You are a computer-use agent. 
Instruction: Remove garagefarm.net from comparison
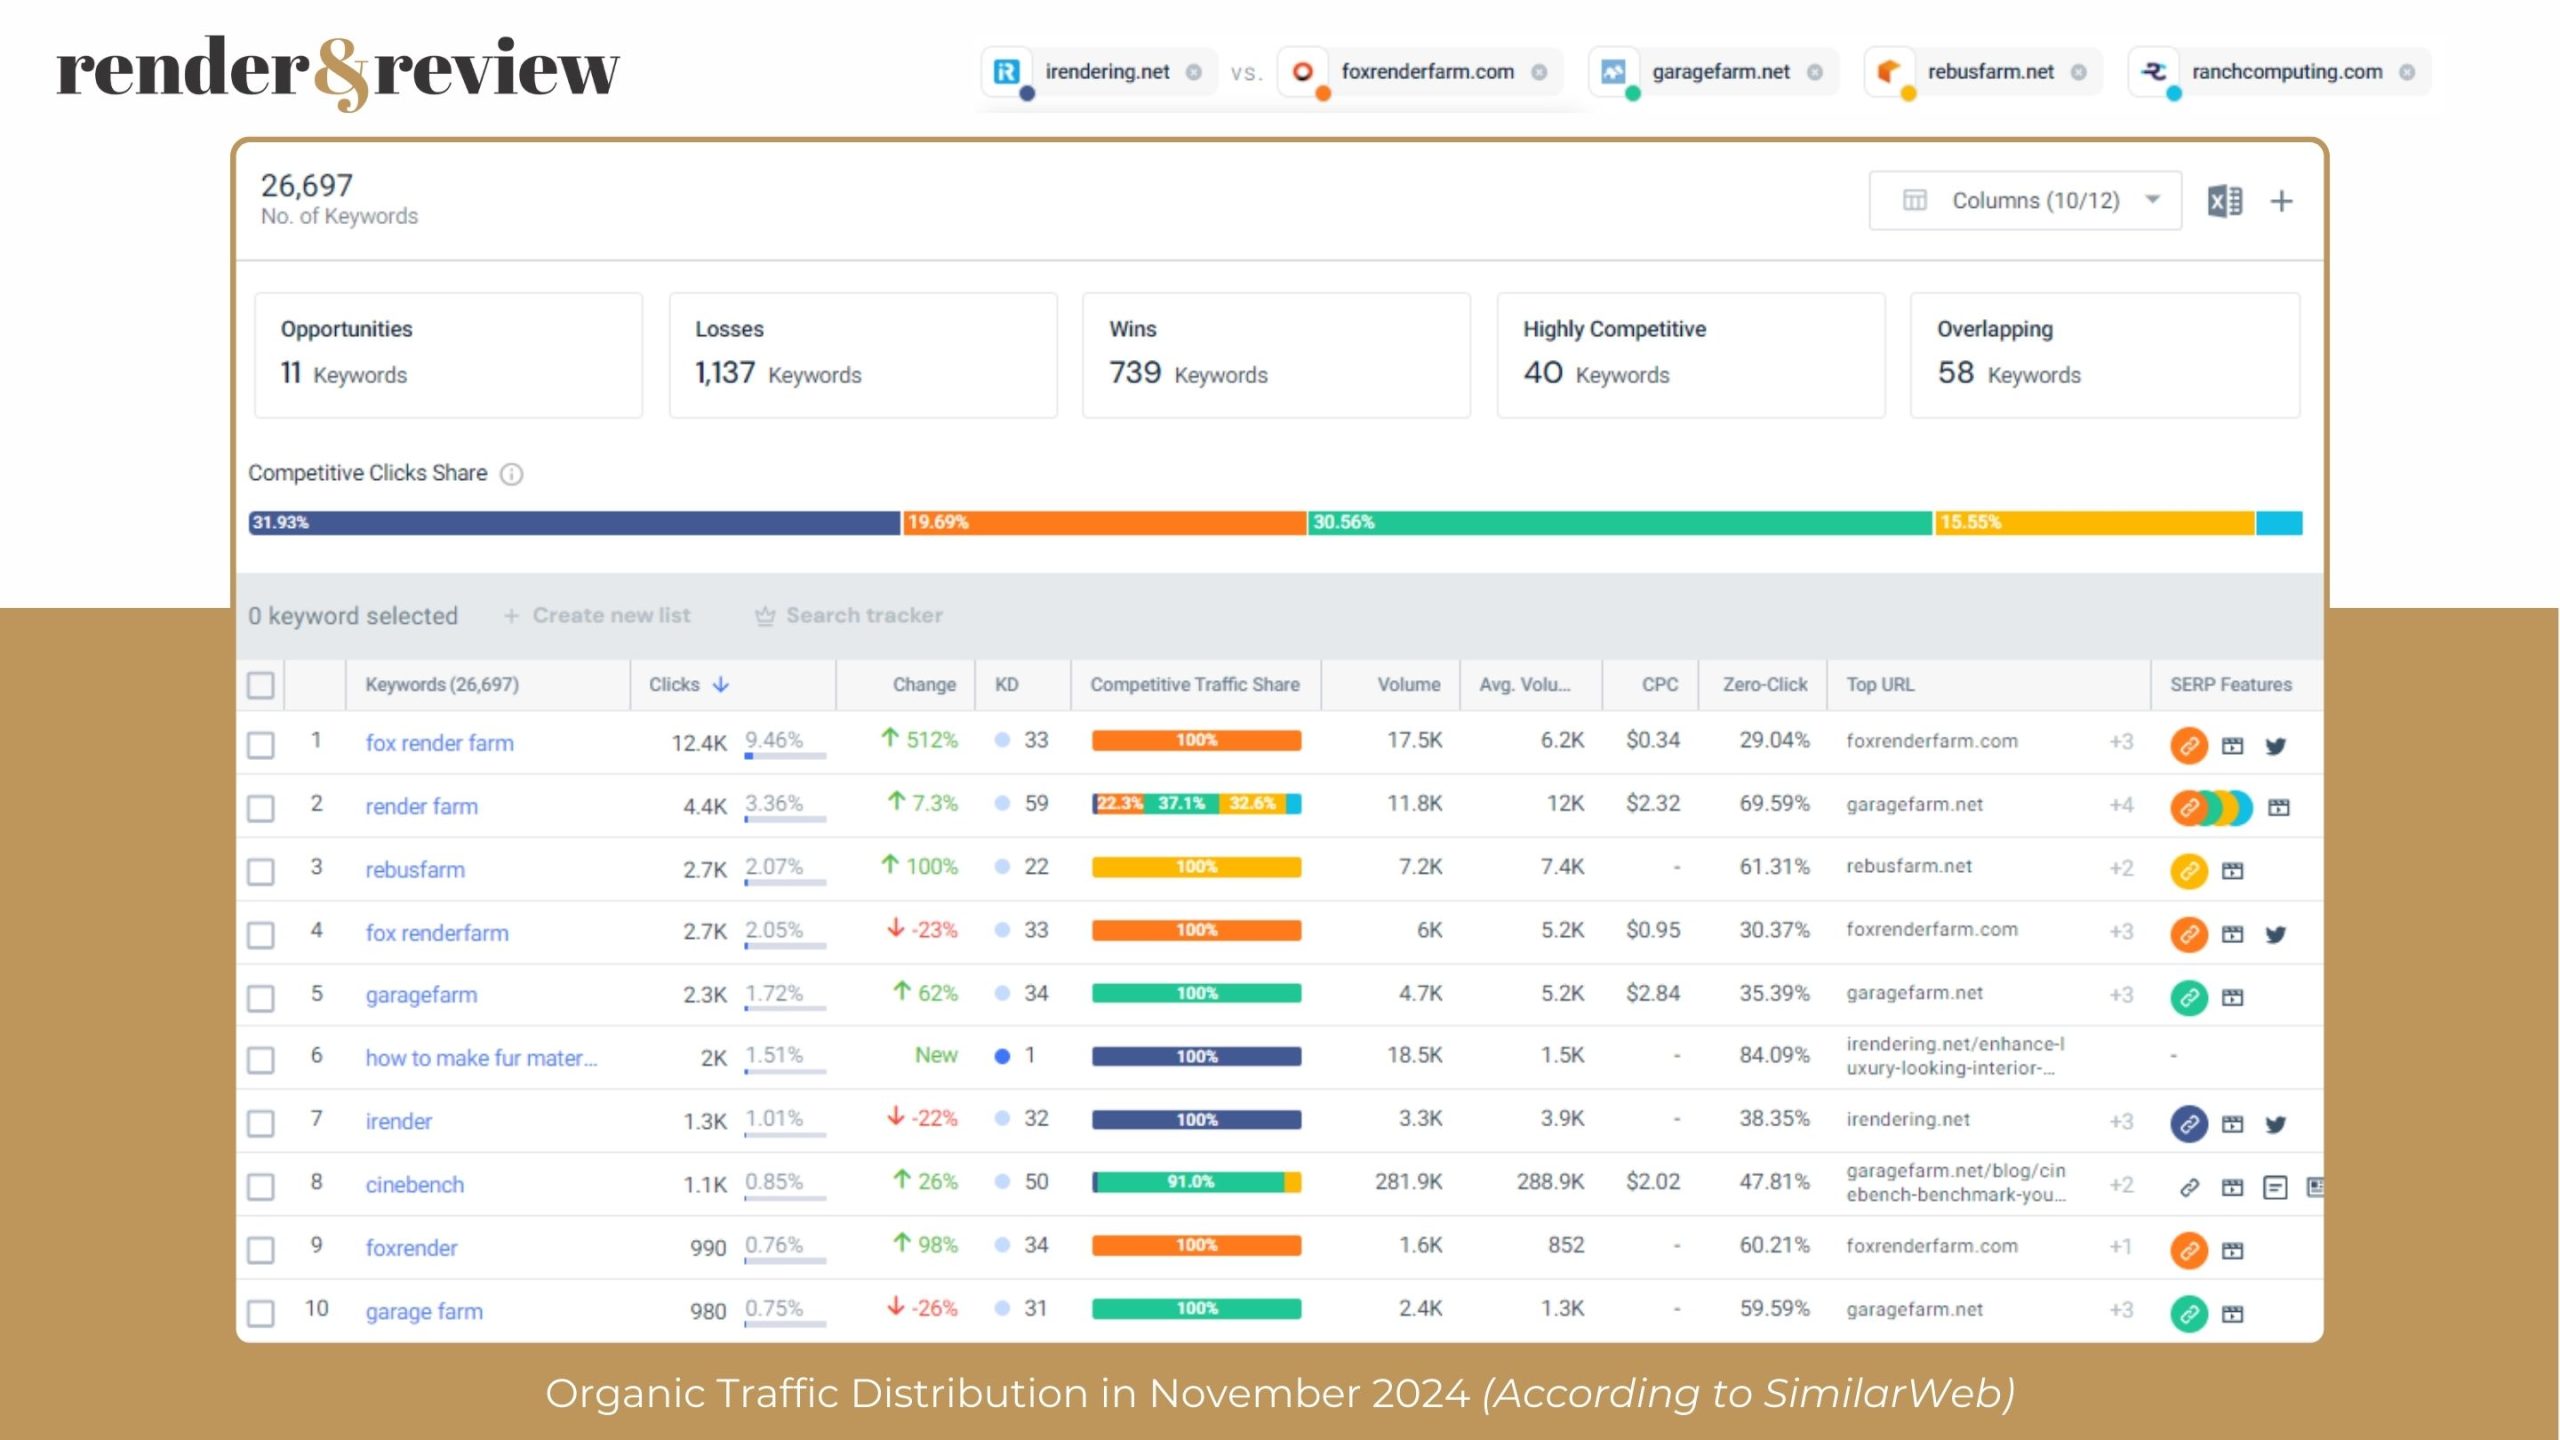coord(1815,72)
